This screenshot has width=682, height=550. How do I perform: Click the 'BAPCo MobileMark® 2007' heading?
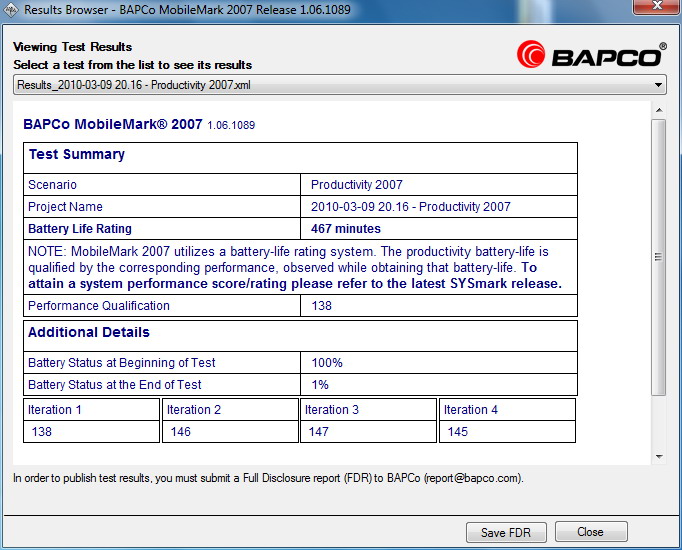coord(113,124)
